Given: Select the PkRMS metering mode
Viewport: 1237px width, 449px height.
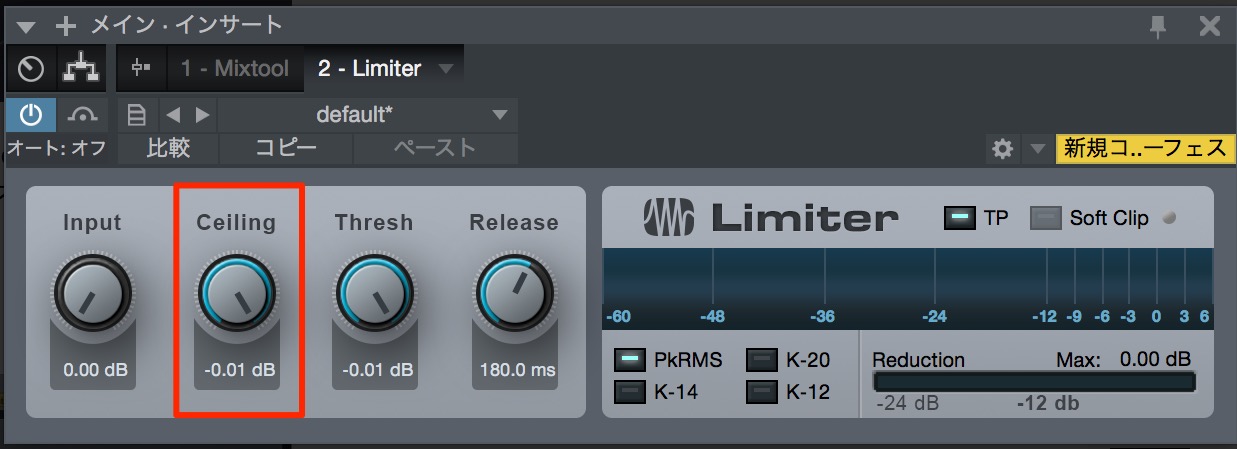Looking at the screenshot, I should pyautogui.click(x=630, y=360).
